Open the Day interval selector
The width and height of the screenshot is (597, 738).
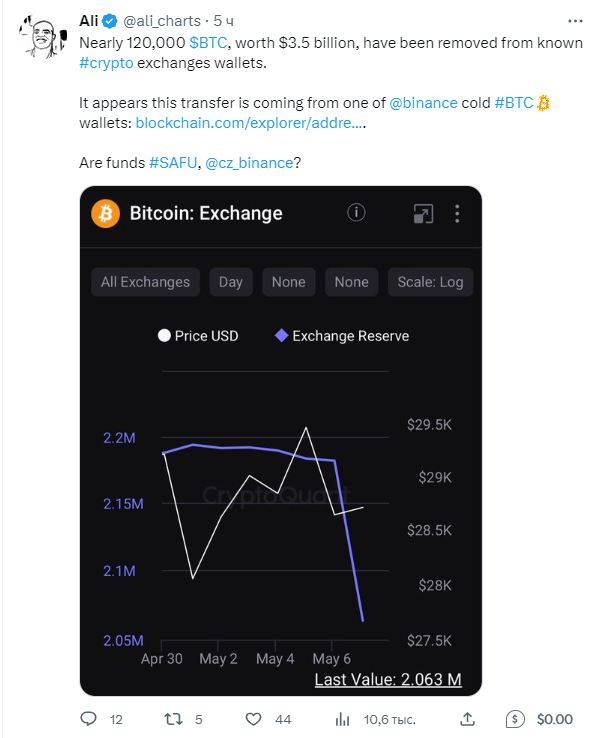tap(231, 282)
